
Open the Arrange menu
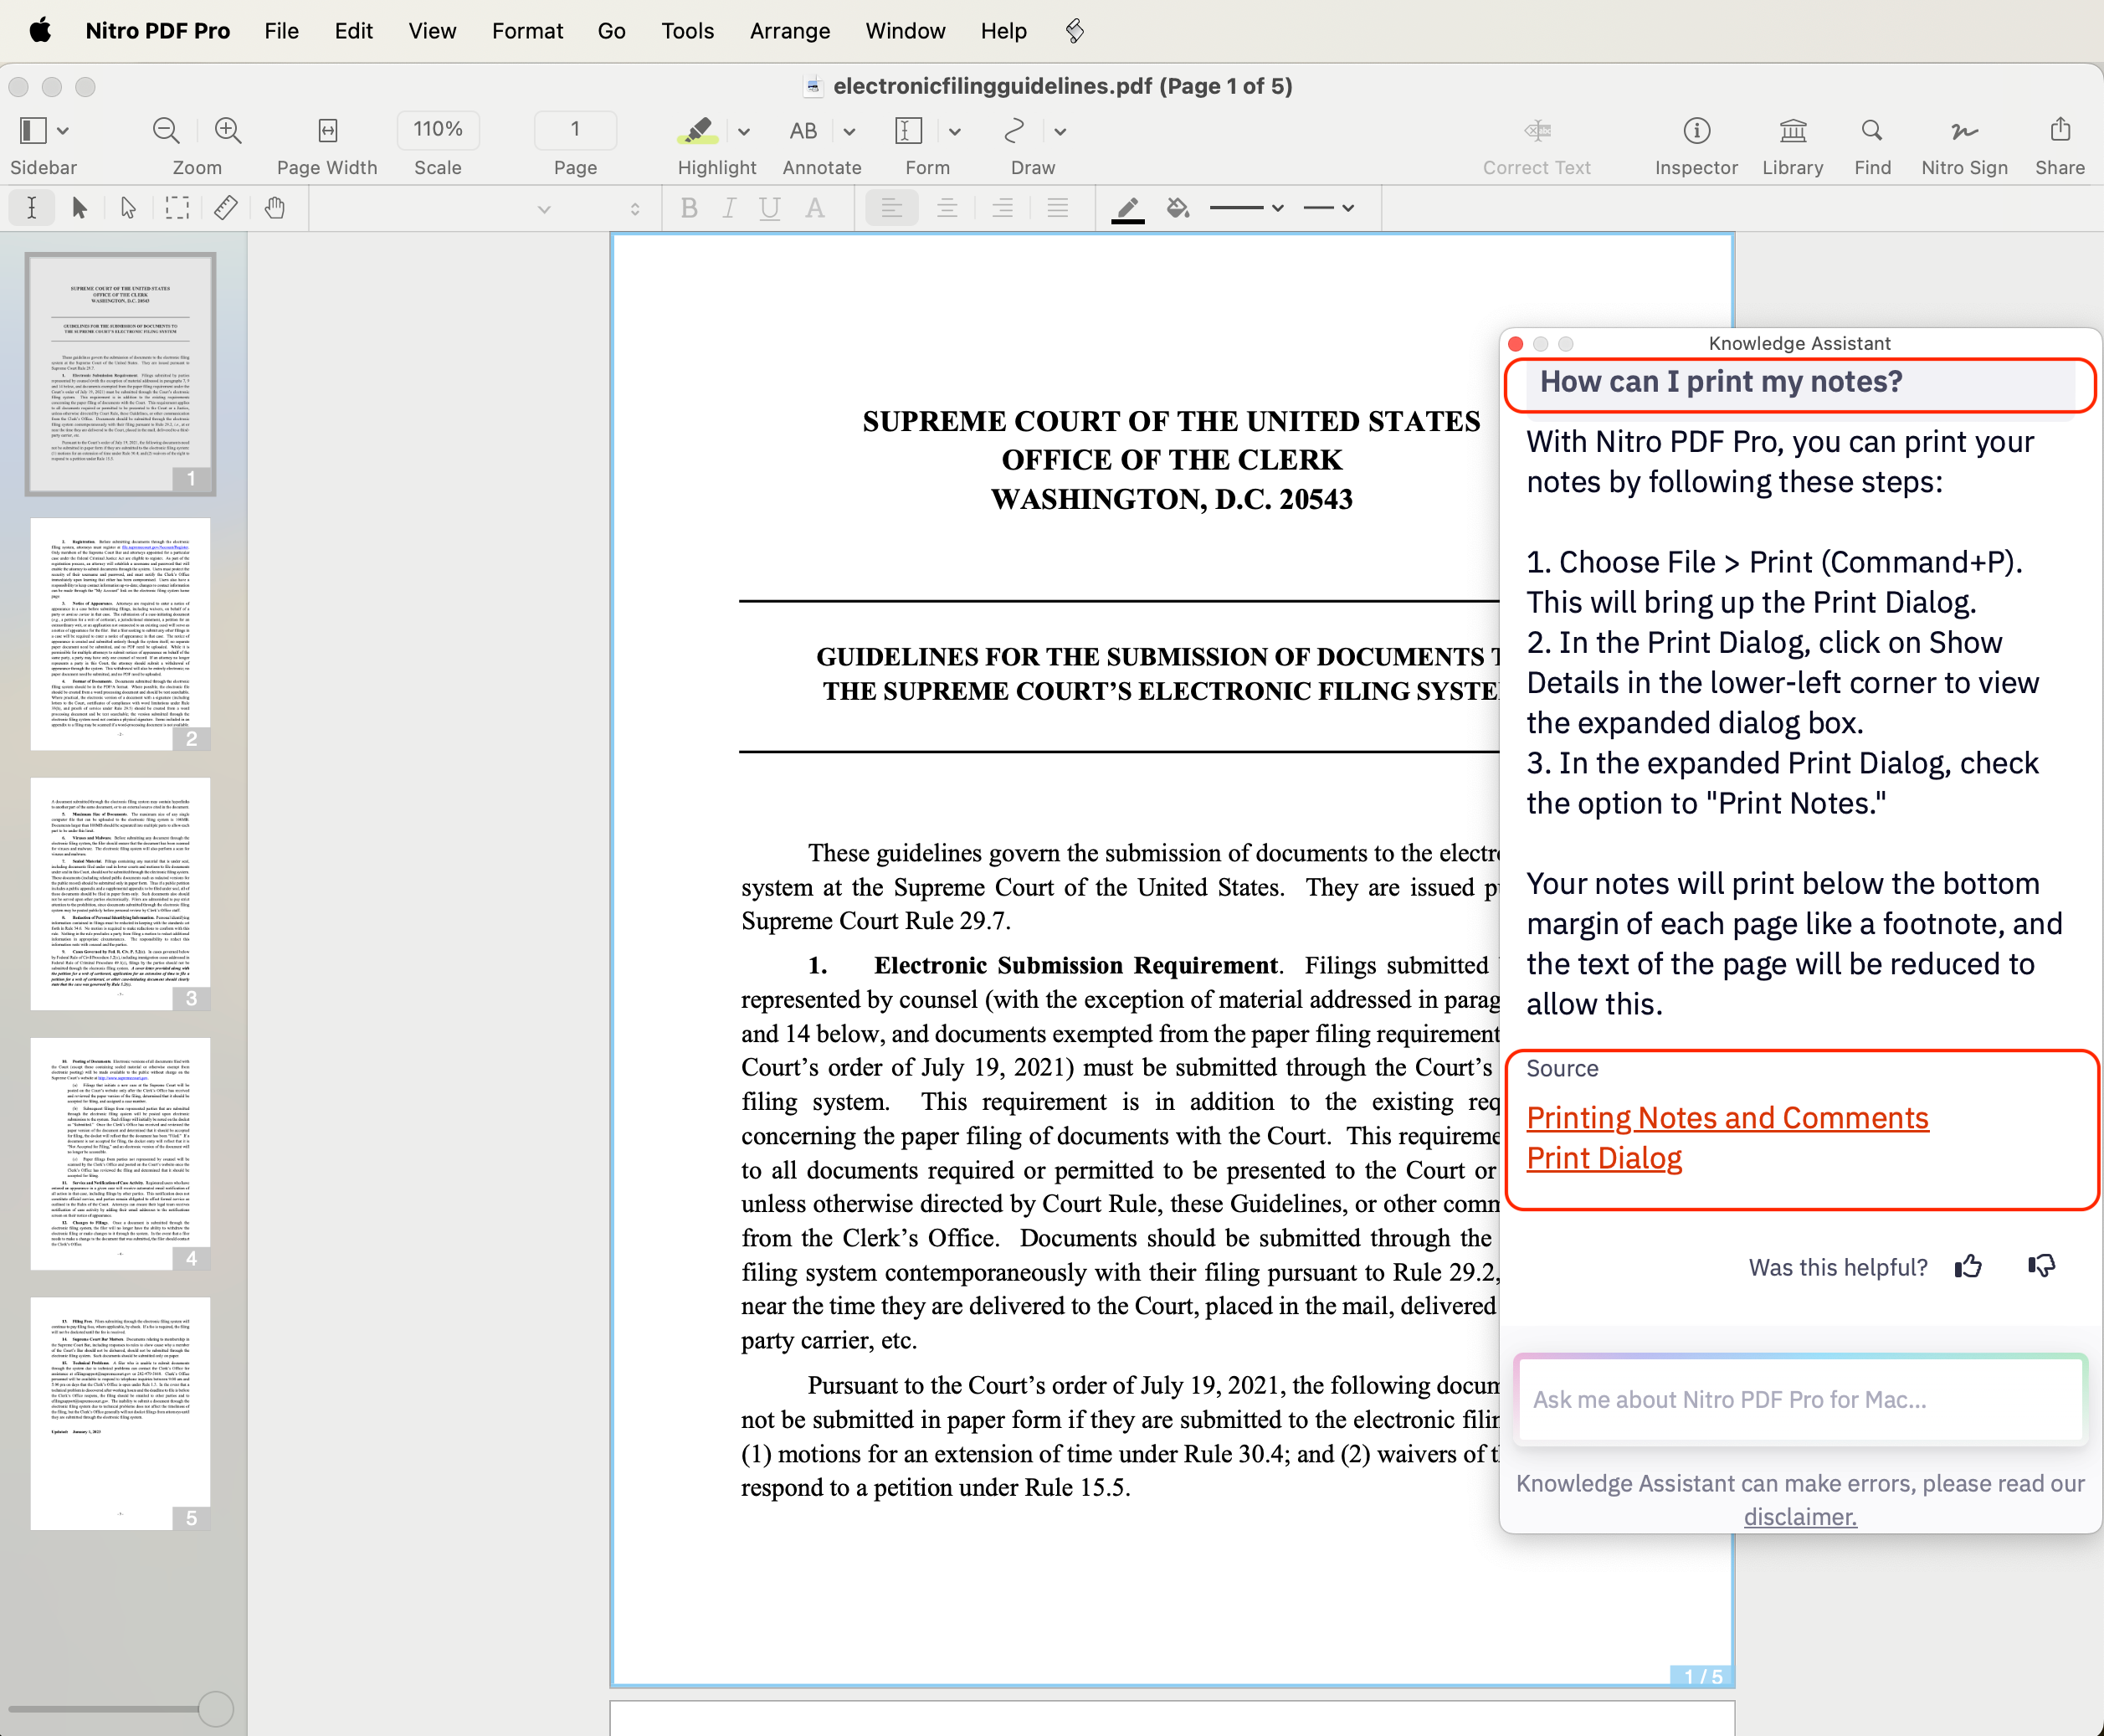point(789,31)
